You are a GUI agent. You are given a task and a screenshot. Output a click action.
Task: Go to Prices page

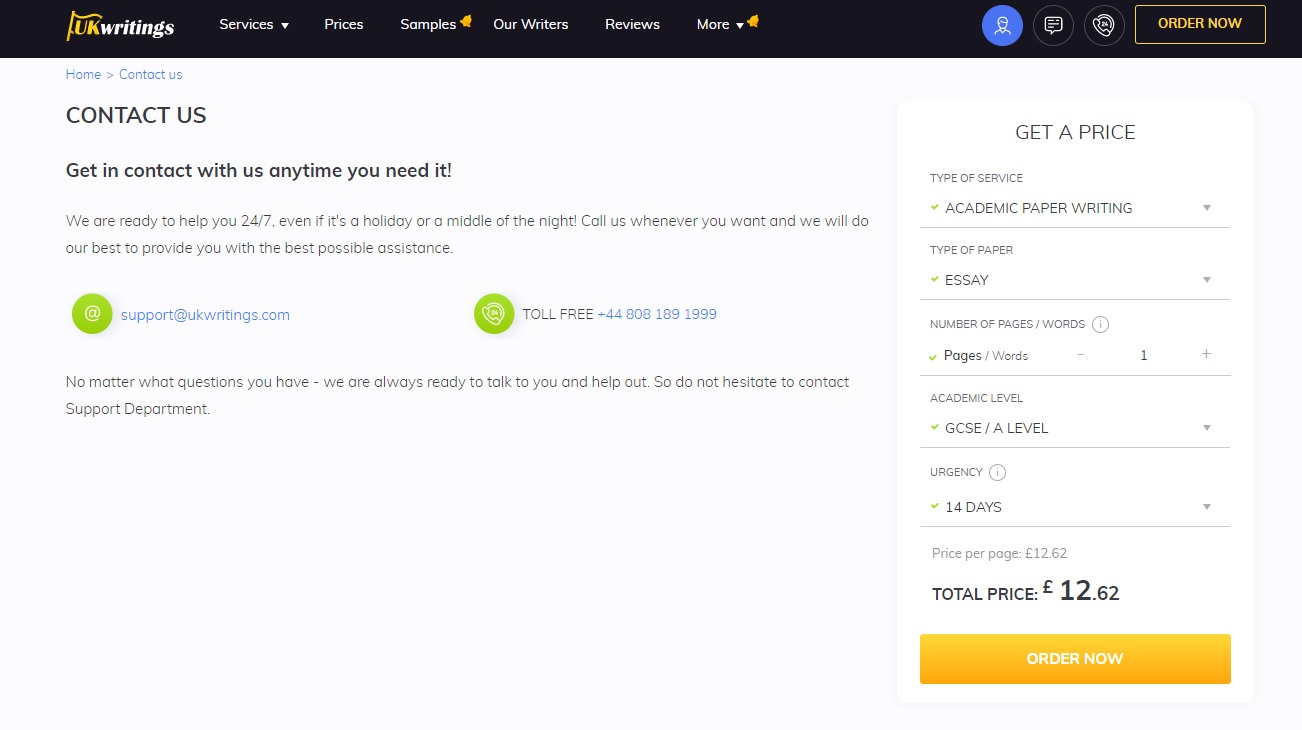tap(344, 24)
